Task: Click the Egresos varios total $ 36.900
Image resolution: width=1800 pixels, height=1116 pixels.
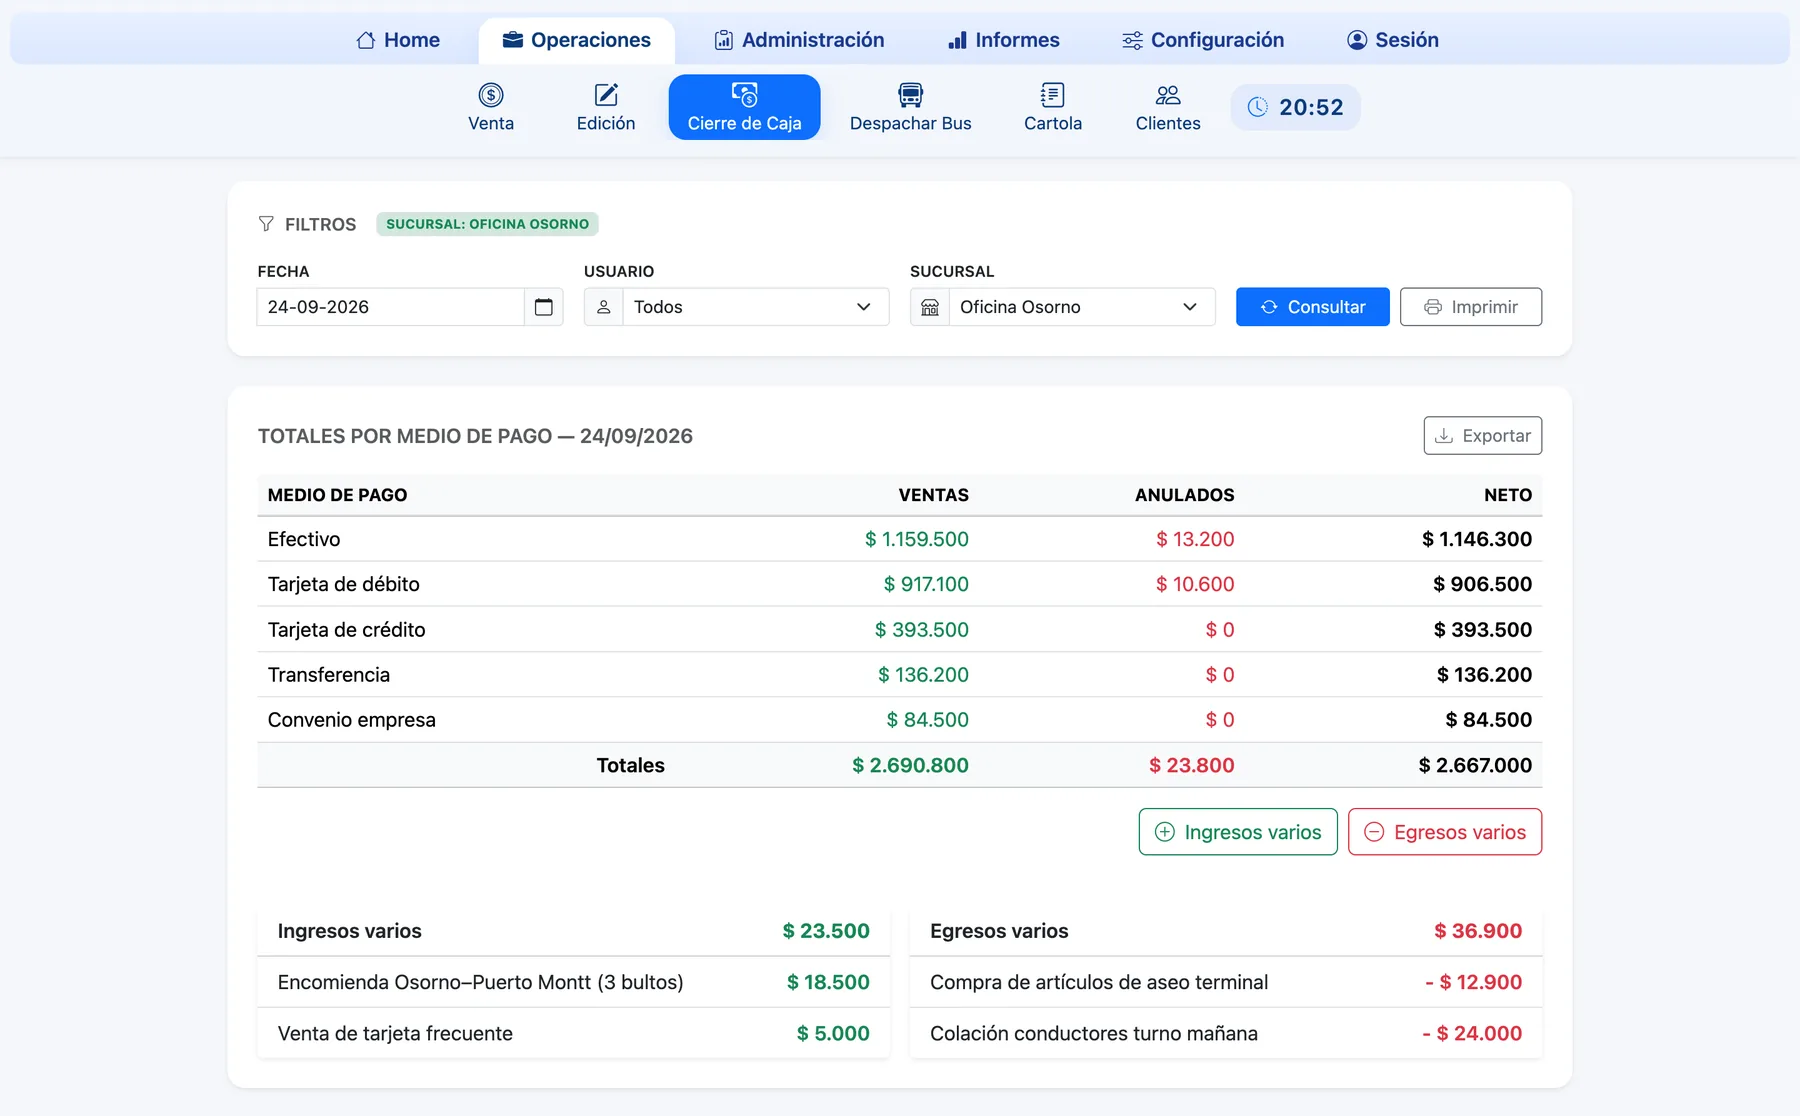Action: (x=1478, y=931)
